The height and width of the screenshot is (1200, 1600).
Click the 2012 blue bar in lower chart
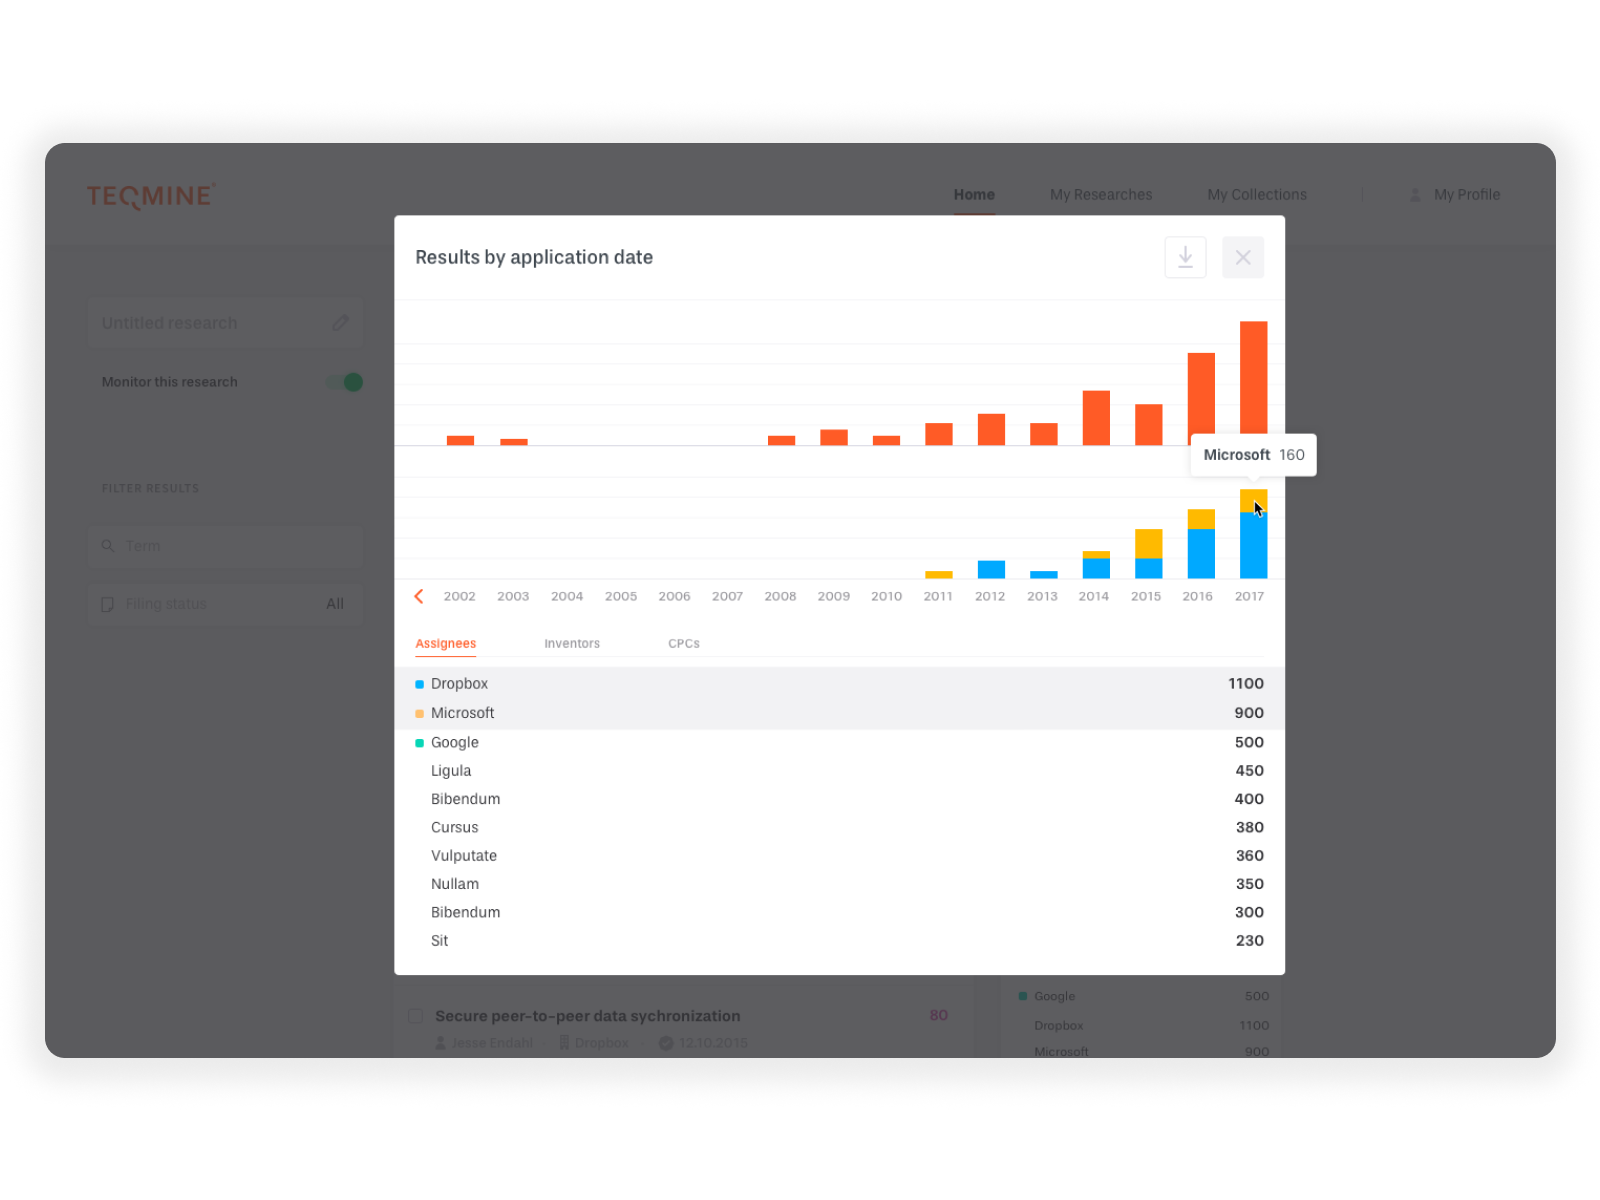coord(991,570)
